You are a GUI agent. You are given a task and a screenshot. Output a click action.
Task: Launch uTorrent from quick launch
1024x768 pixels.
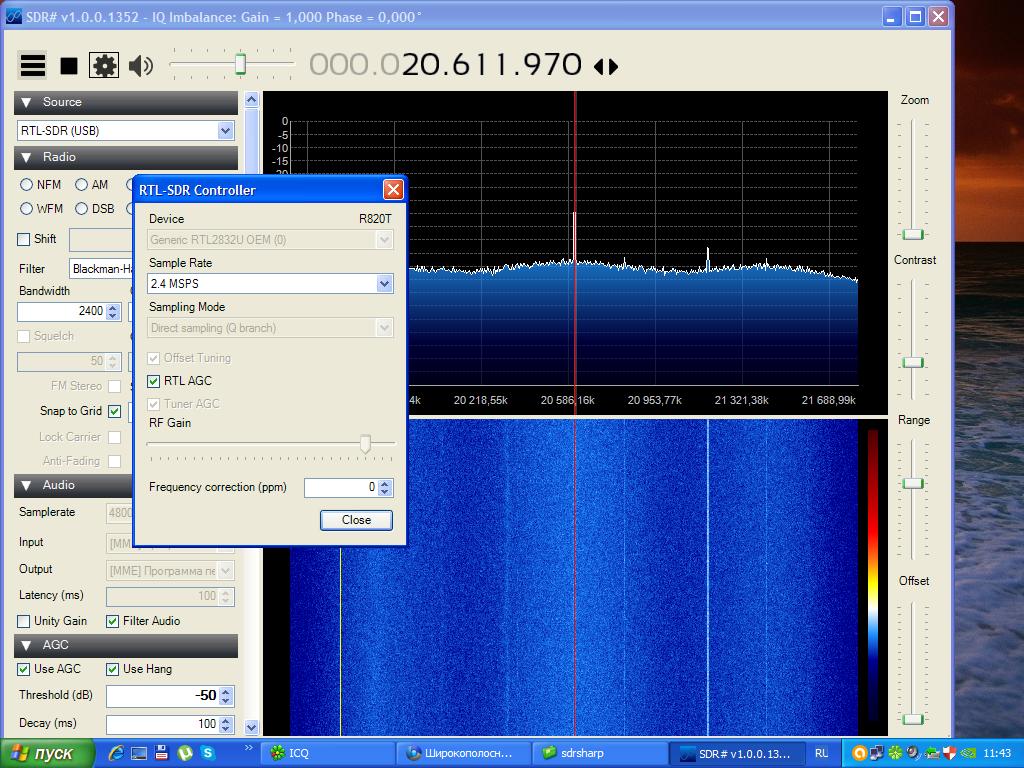[x=185, y=753]
